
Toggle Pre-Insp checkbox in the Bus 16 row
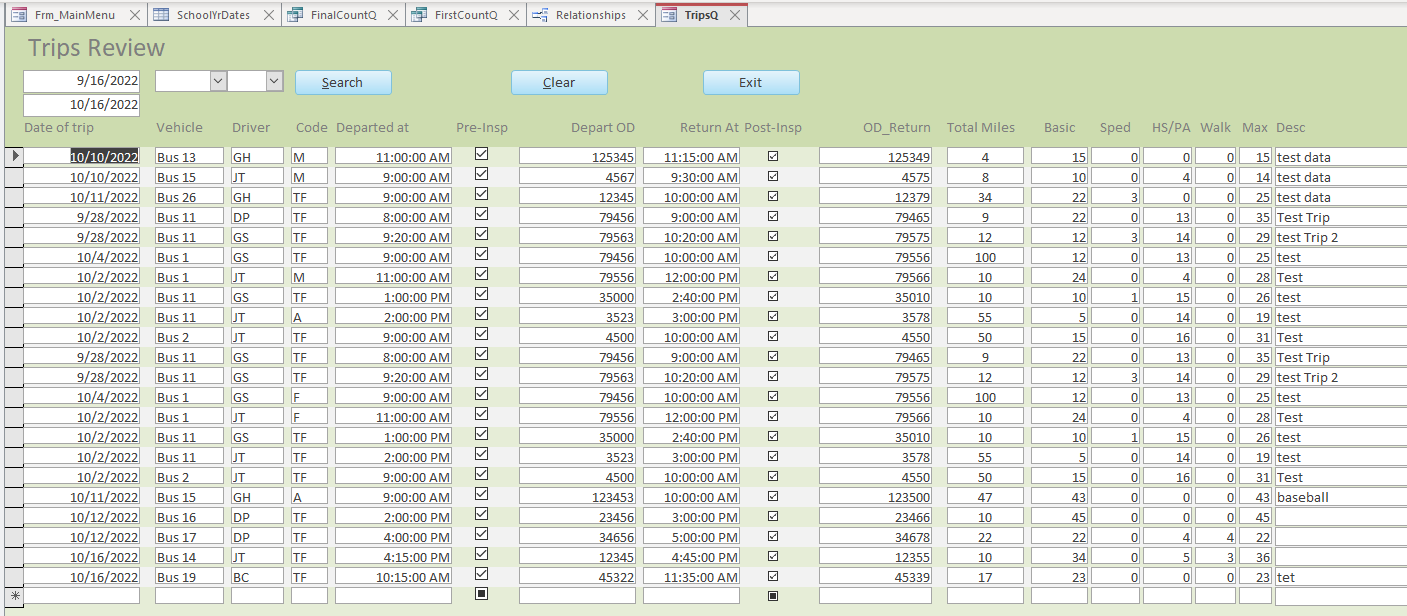point(481,514)
